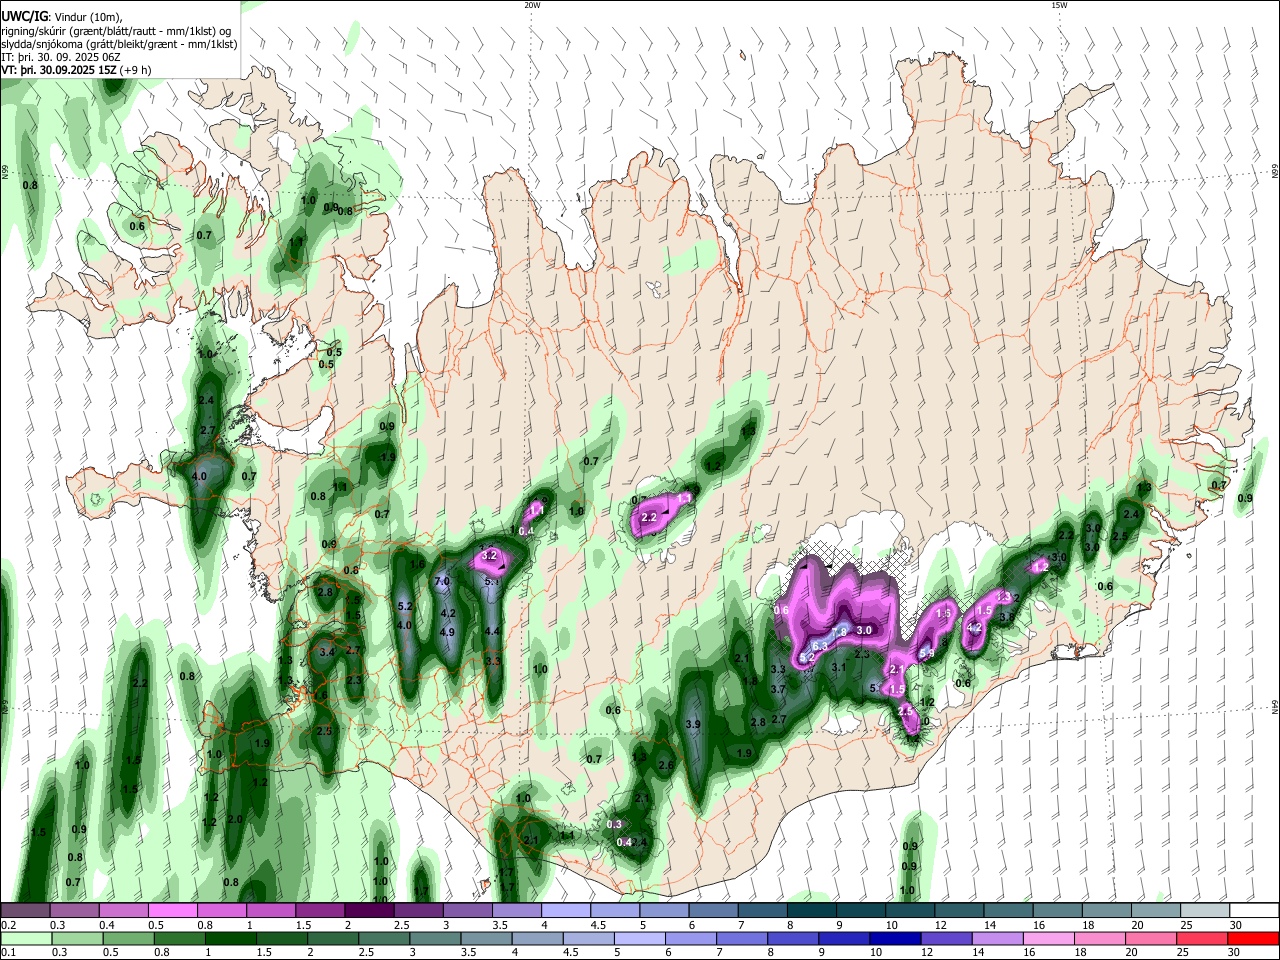
Task: Click the light pink 16 swatch in lower legend row
Action: click(1048, 938)
